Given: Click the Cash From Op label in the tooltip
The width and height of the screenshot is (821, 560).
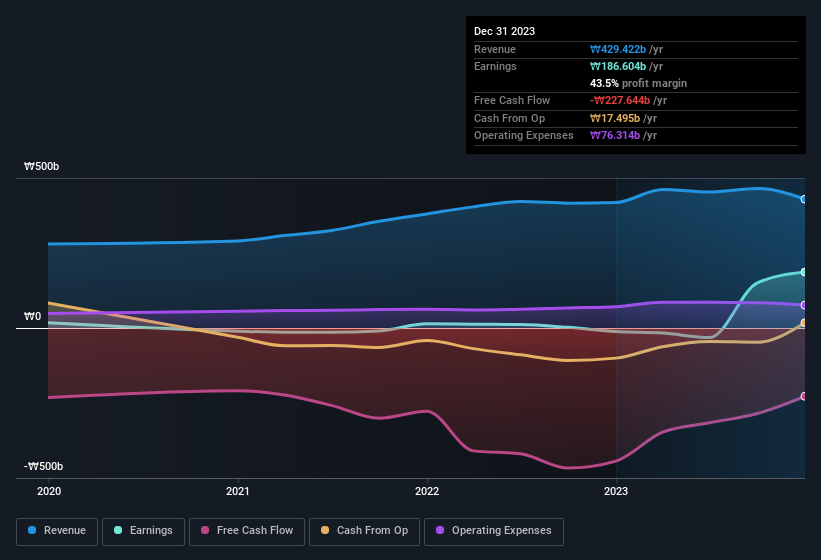Looking at the screenshot, I should pos(509,118).
